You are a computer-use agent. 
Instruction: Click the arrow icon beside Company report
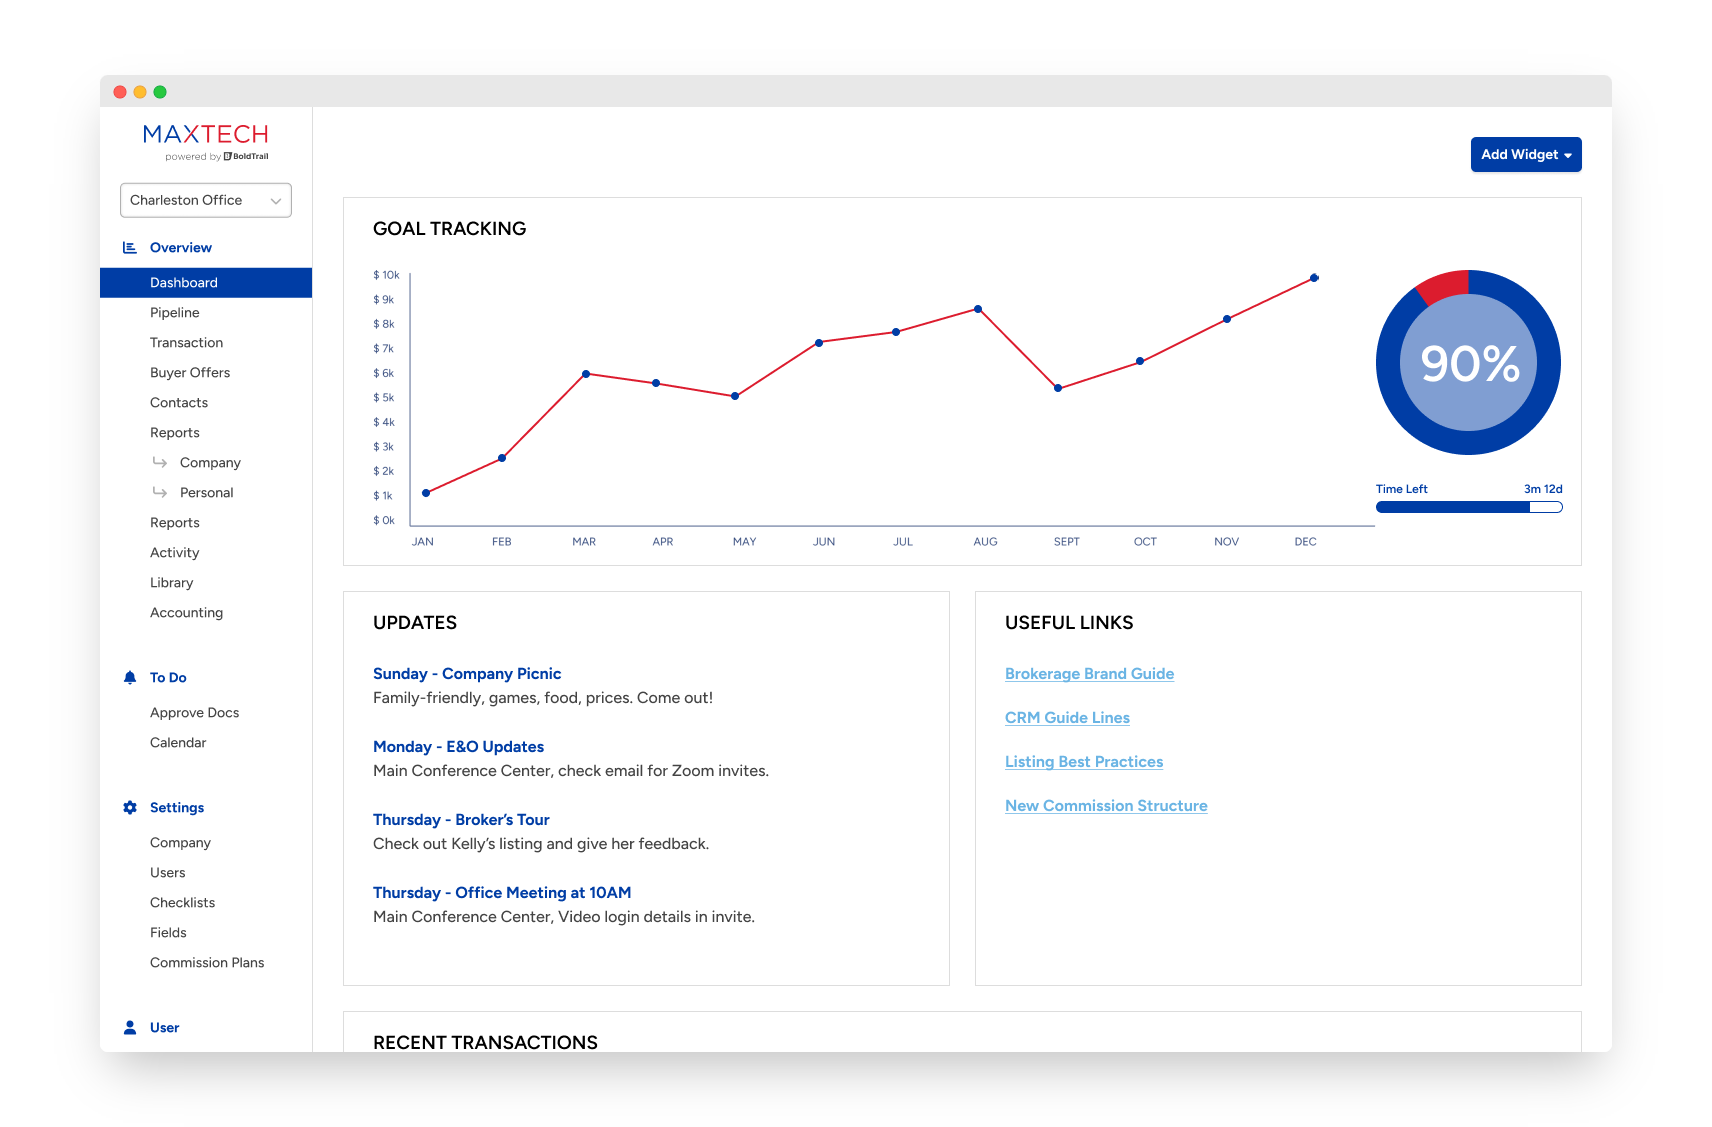click(160, 462)
